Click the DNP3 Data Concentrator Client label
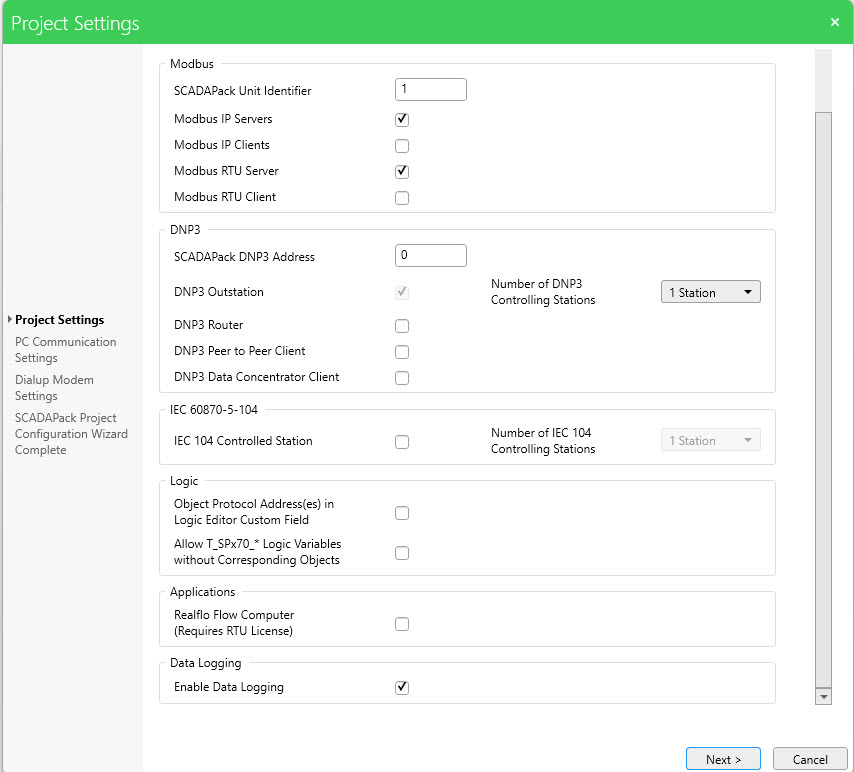Image resolution: width=854 pixels, height=772 pixels. coord(257,377)
